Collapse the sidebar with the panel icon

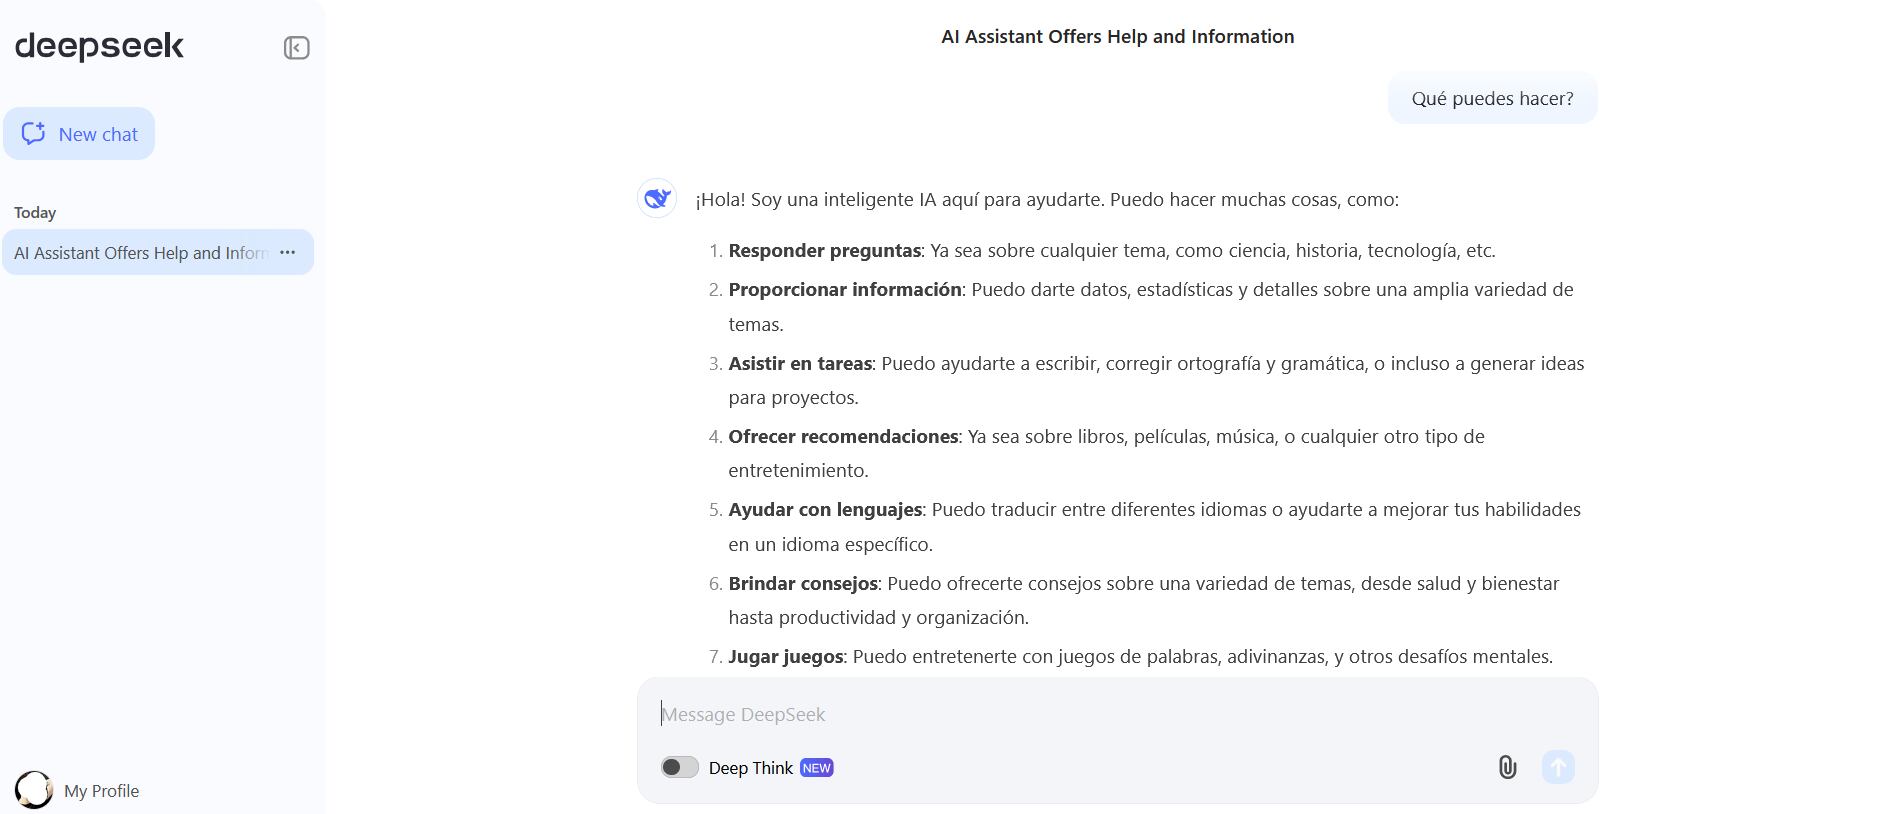pos(296,48)
